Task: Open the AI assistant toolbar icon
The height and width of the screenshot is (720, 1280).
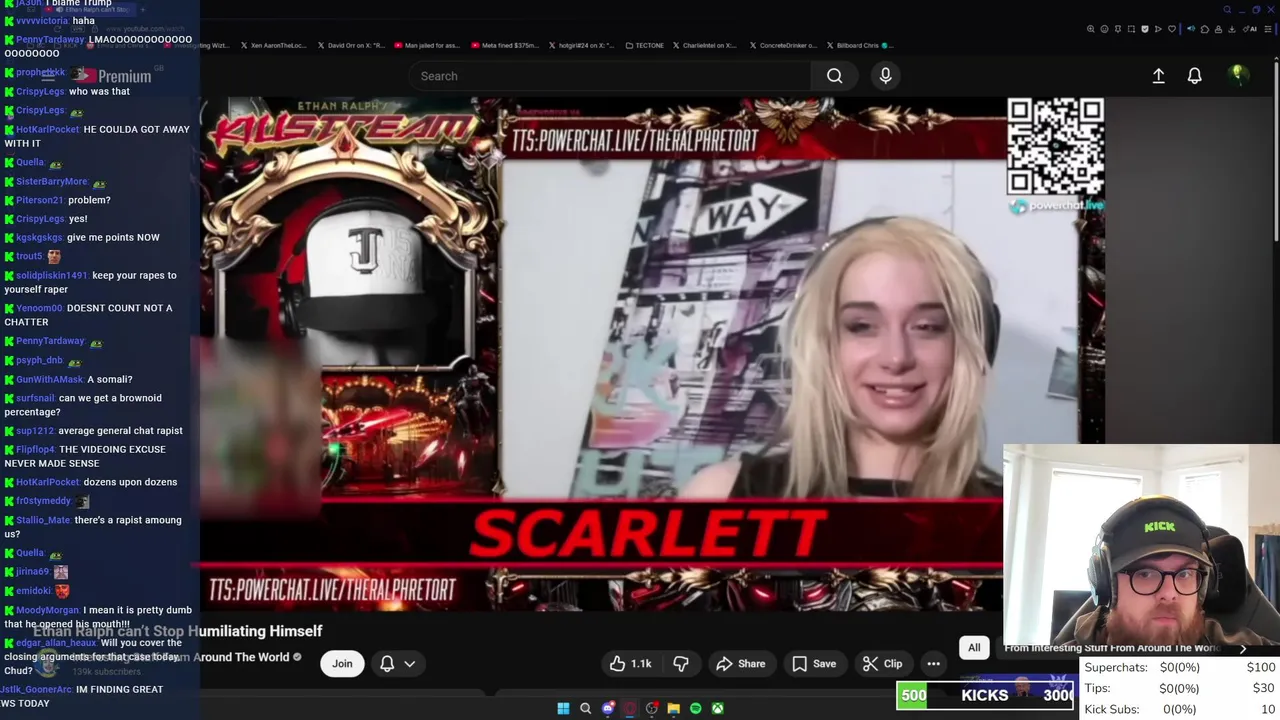Action: tap(1250, 29)
